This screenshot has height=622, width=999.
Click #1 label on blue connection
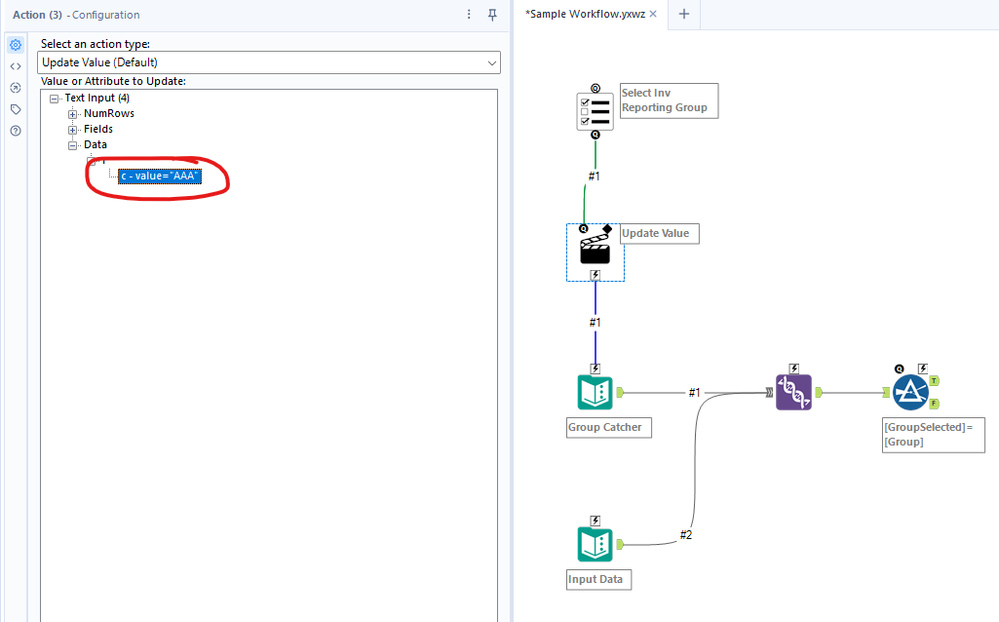tap(594, 322)
